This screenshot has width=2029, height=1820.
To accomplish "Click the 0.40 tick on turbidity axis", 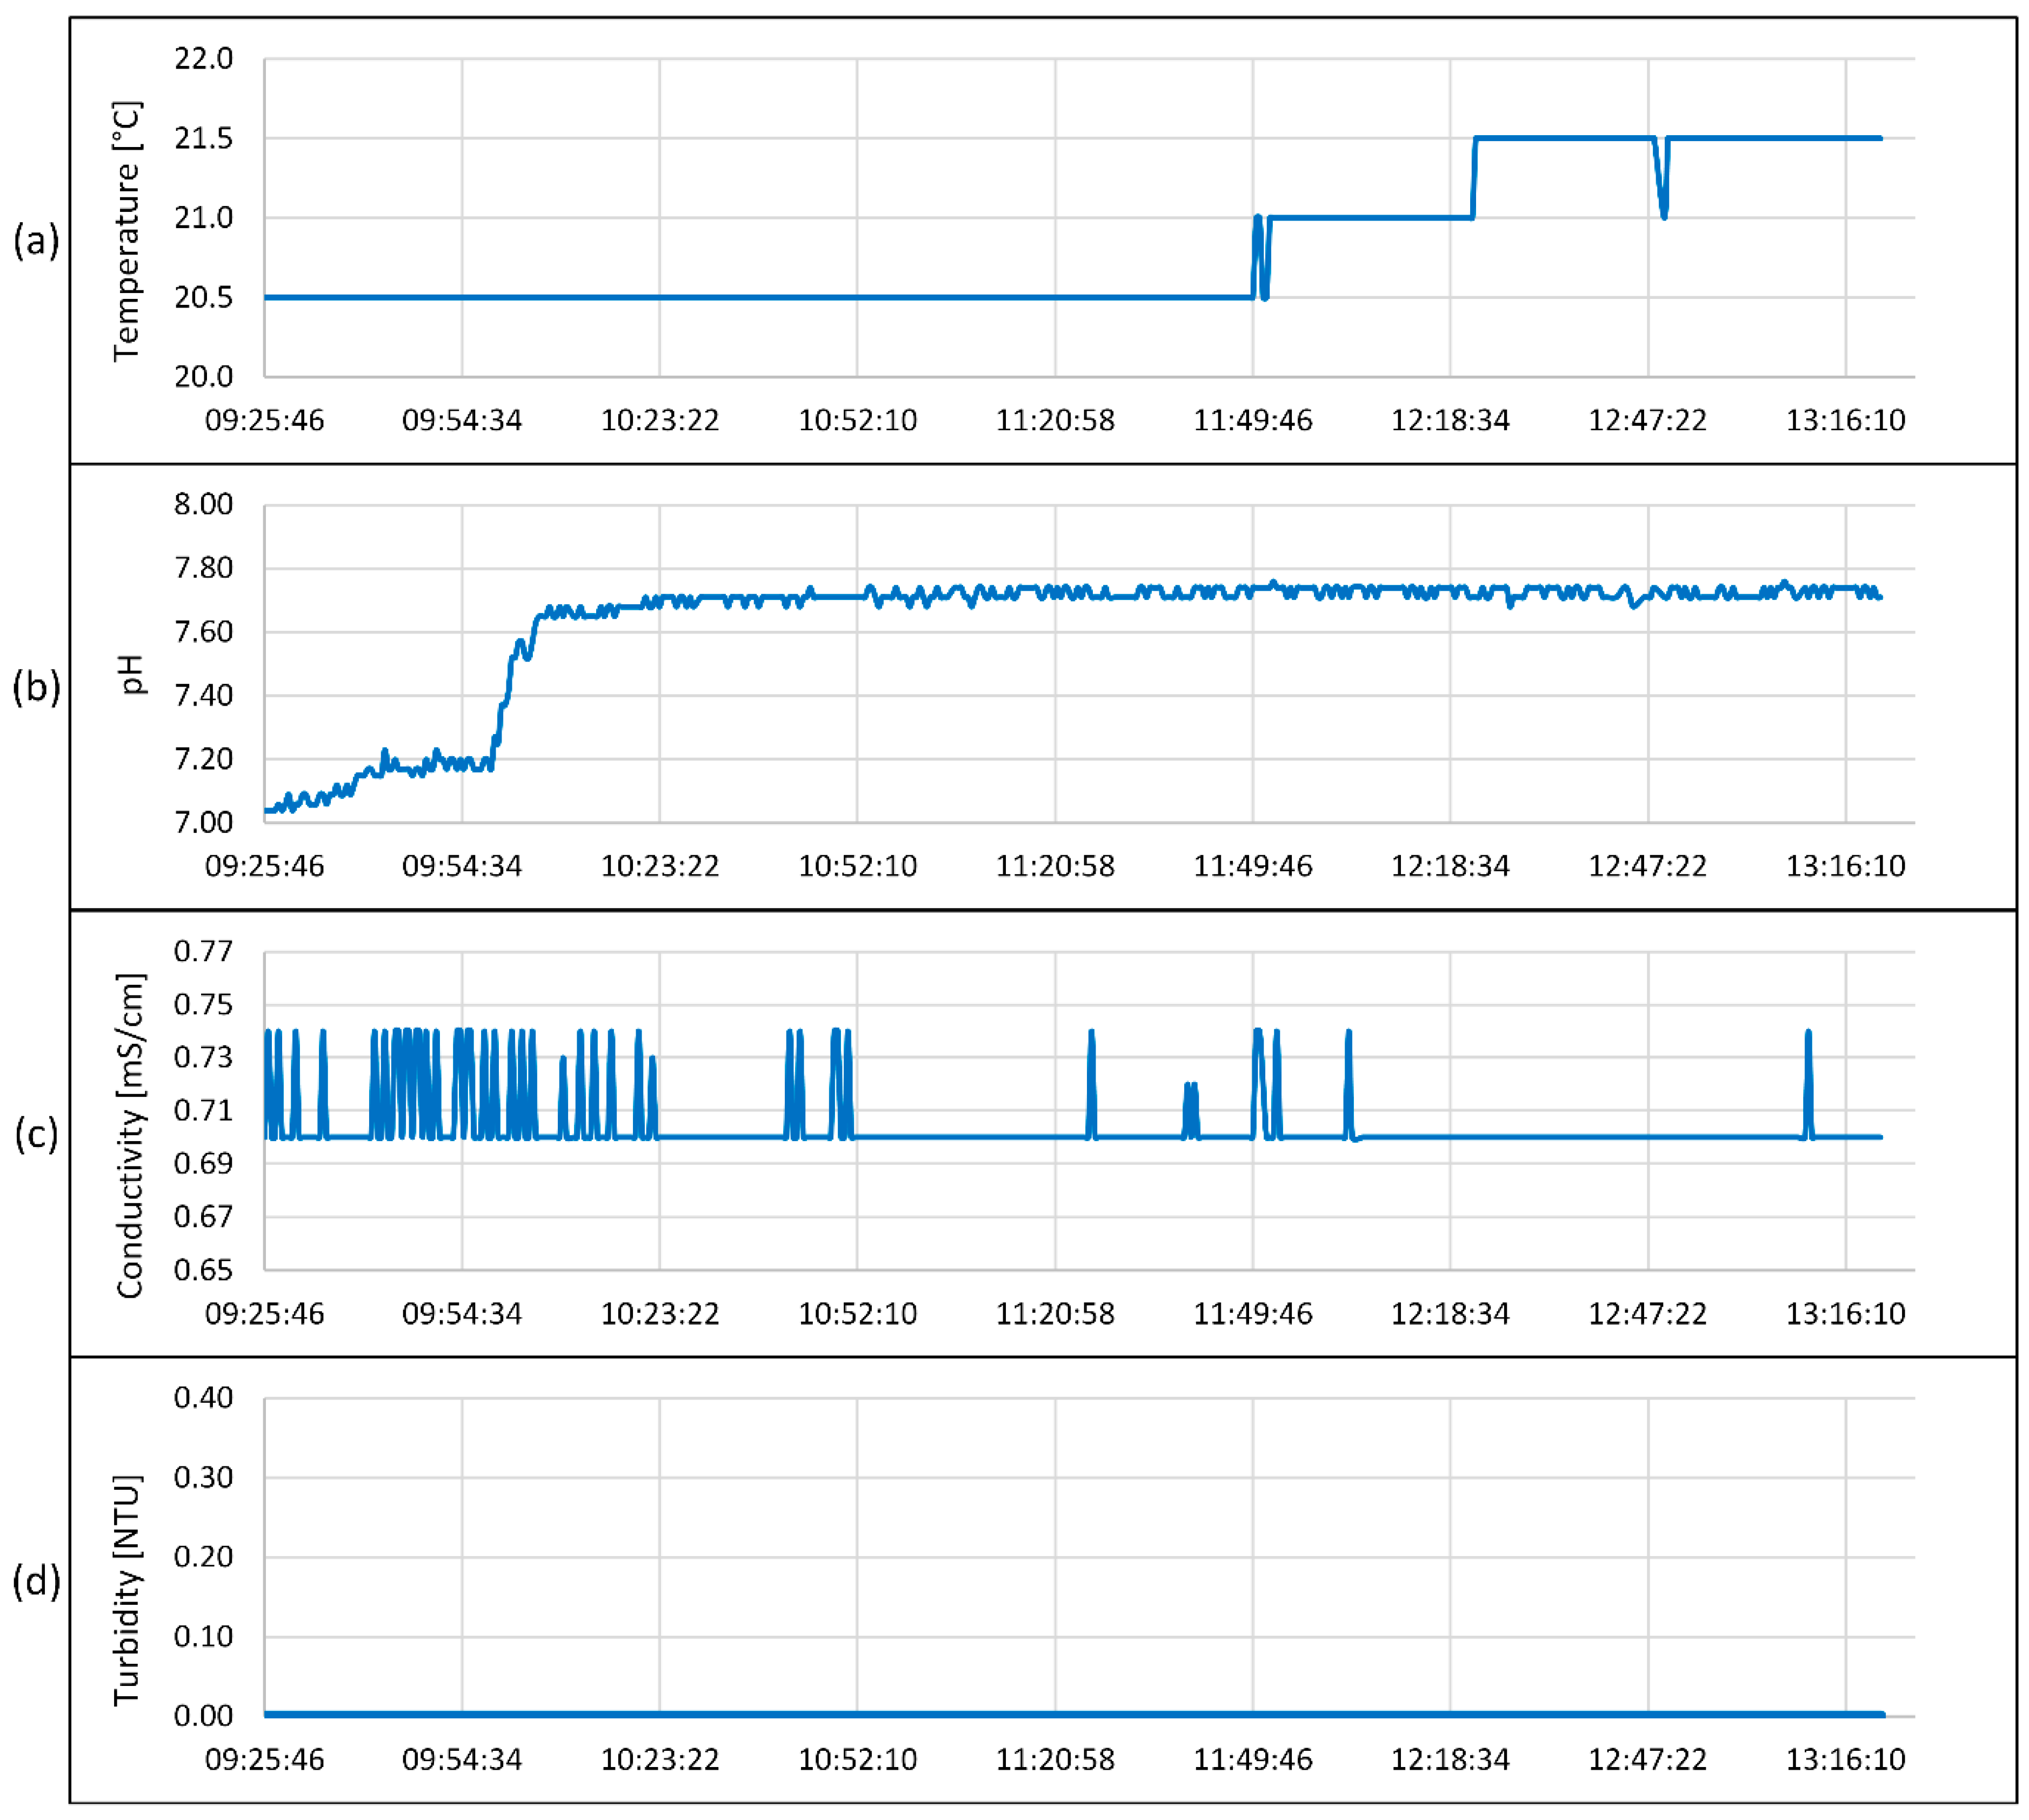I will (203, 1397).
